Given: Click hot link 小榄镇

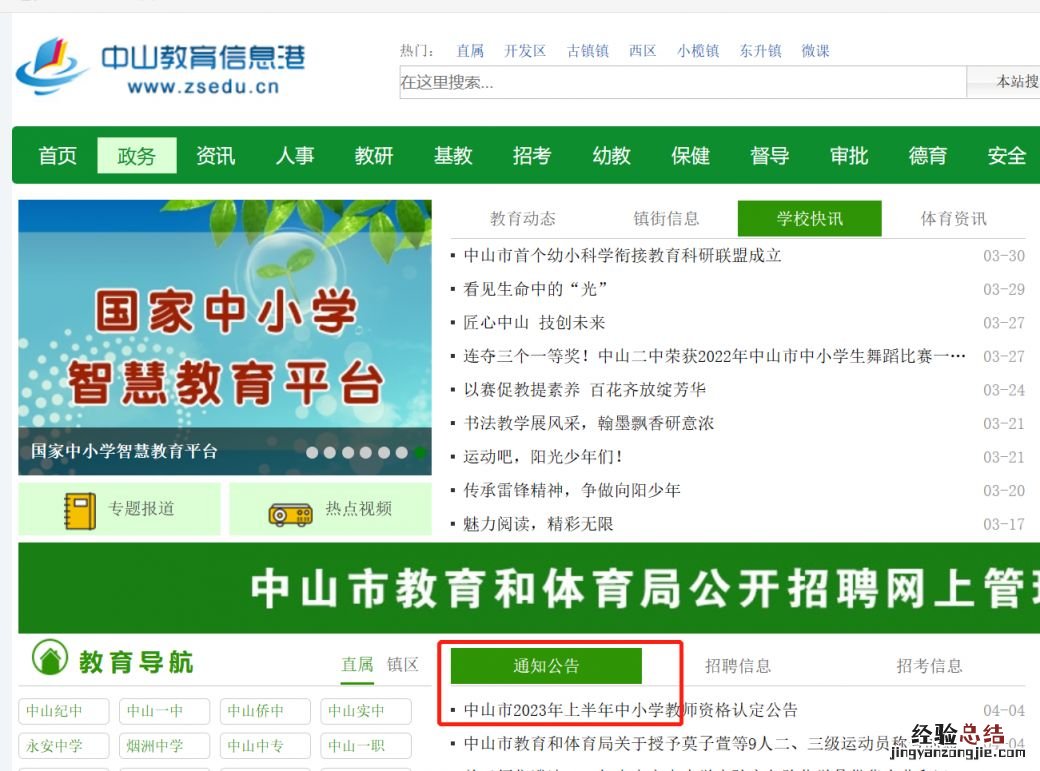Looking at the screenshot, I should [x=698, y=51].
